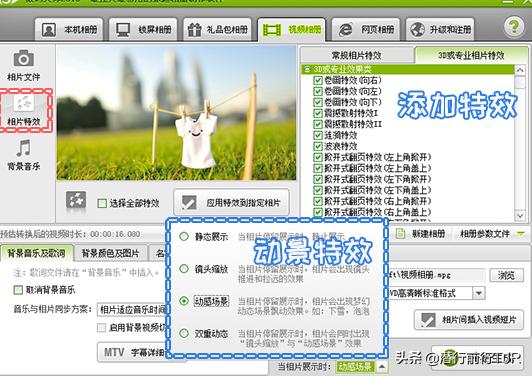Click 新建相册 button
This screenshot has height=376, width=532.
click(x=421, y=234)
